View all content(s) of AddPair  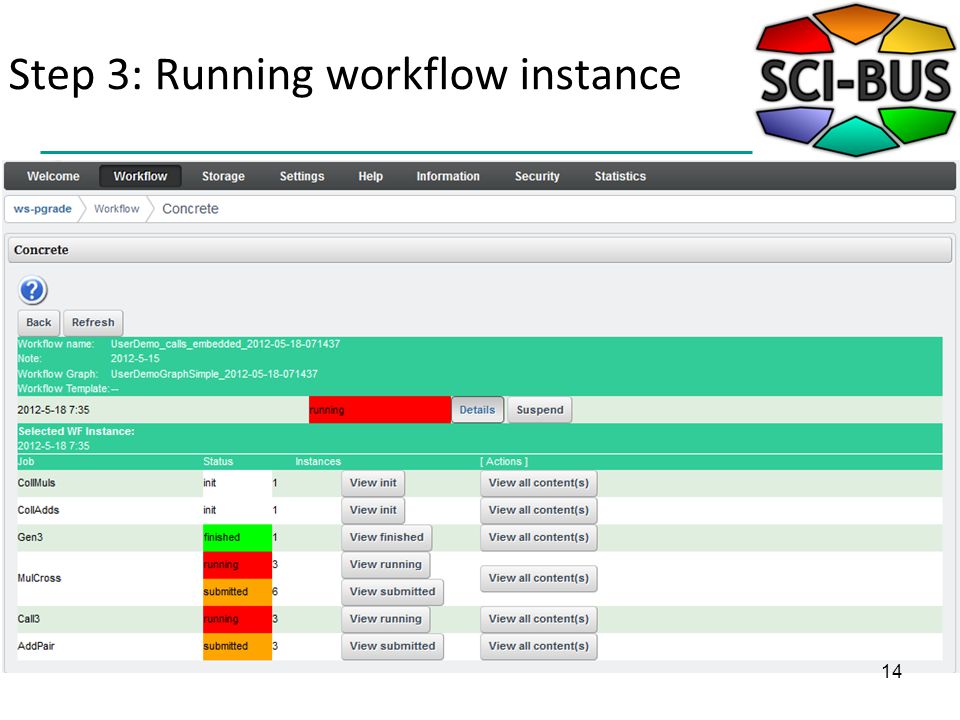click(x=539, y=647)
